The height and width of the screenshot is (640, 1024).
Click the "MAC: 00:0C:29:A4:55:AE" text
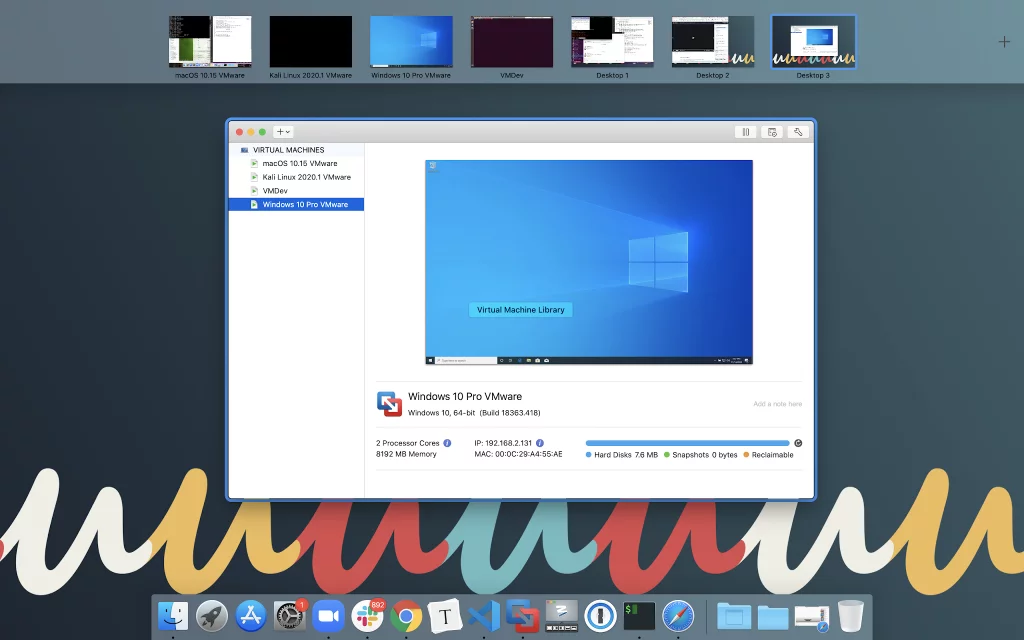coord(519,454)
